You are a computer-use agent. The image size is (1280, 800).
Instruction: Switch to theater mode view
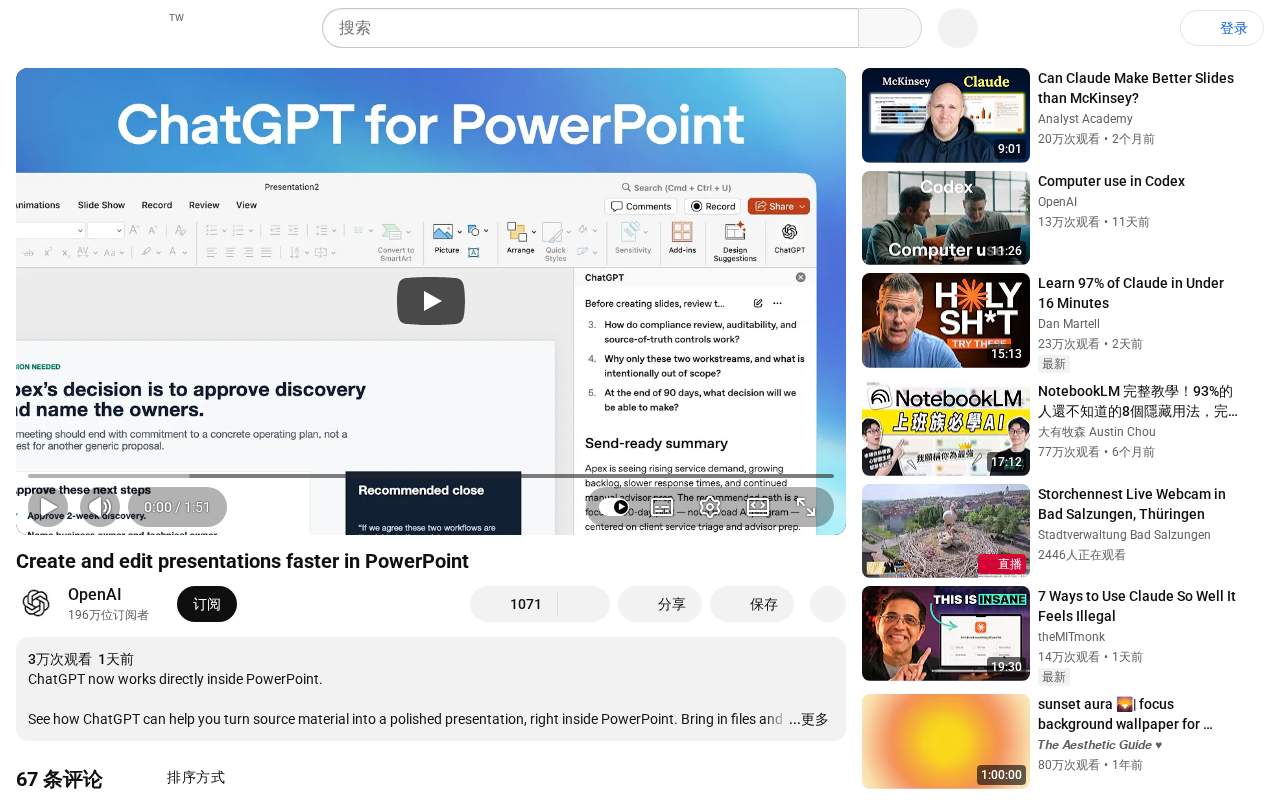[x=758, y=507]
